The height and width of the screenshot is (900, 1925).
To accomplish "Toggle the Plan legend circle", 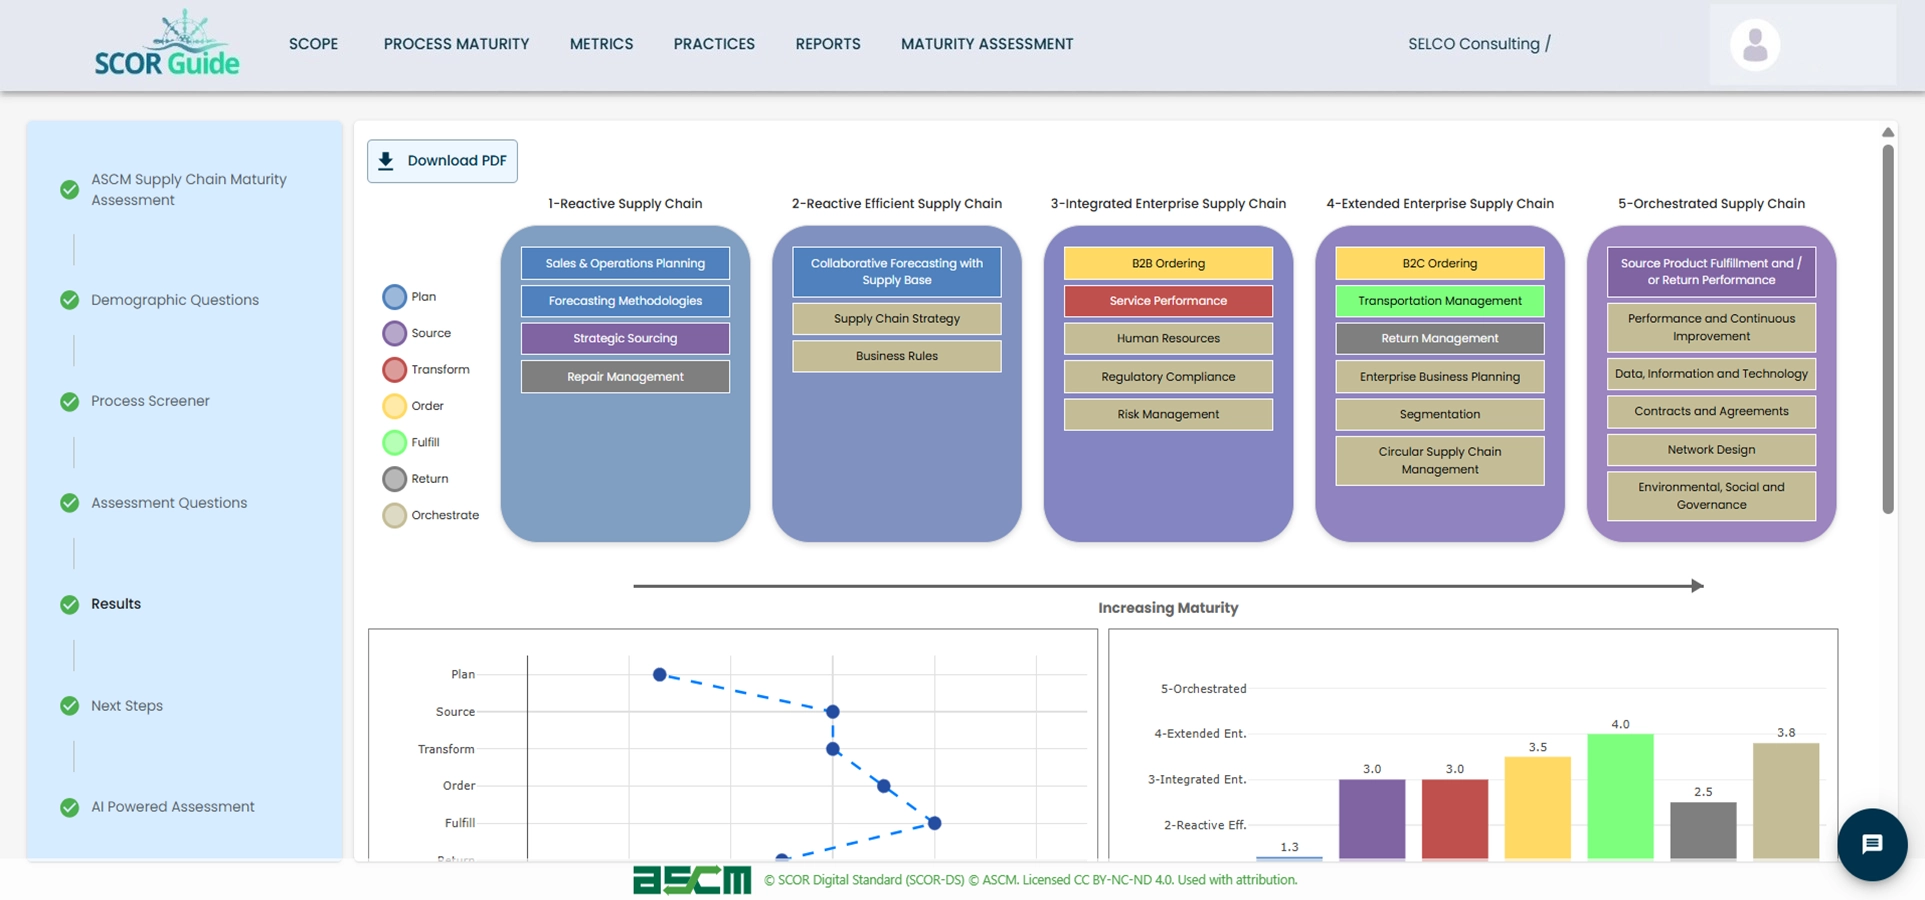I will 394,296.
